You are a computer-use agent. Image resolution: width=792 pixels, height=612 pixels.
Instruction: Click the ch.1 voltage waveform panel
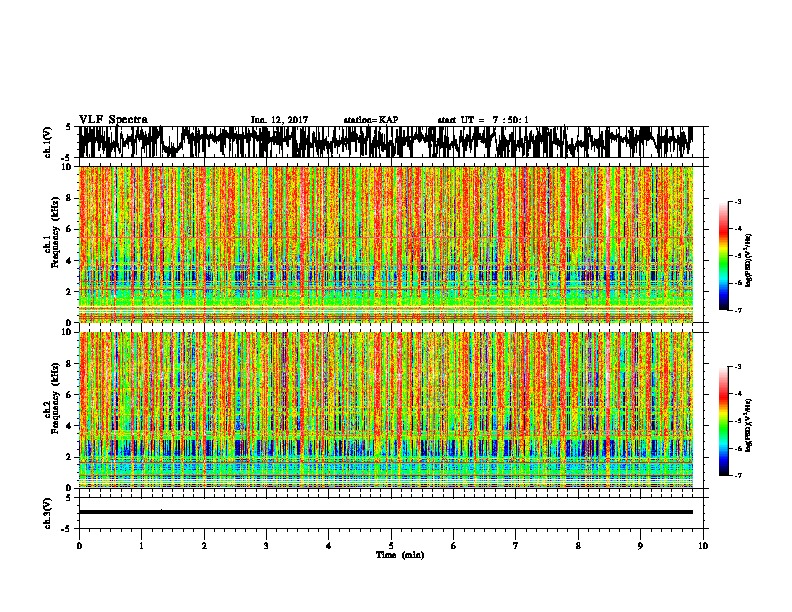391,142
